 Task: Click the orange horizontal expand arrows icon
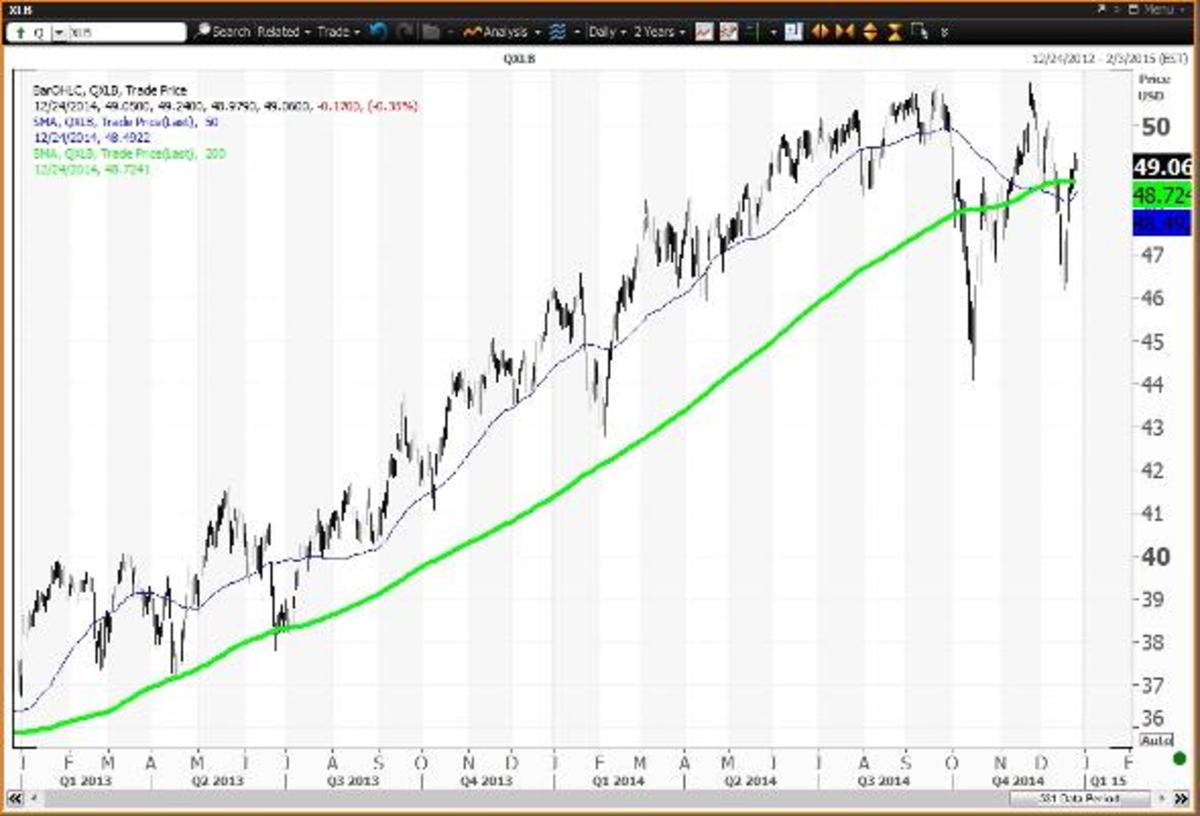820,31
